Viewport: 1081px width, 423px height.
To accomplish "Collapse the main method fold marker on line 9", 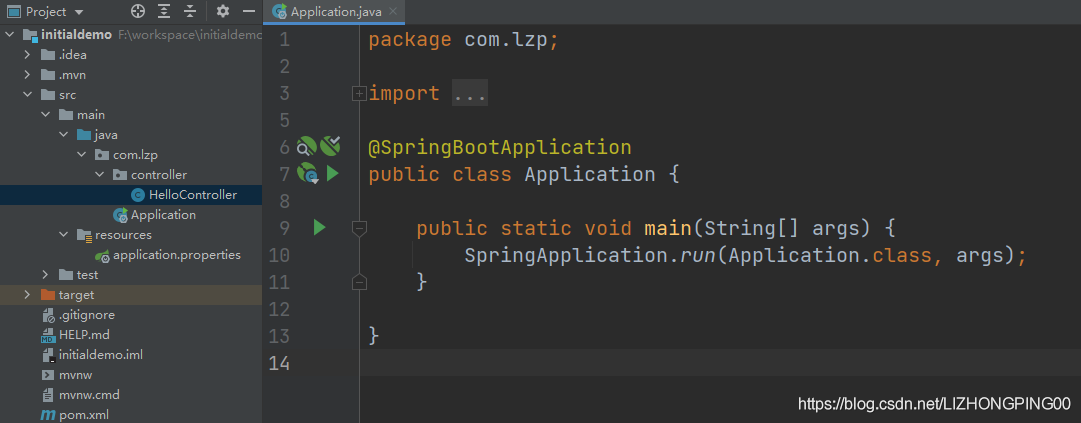I will coord(359,228).
